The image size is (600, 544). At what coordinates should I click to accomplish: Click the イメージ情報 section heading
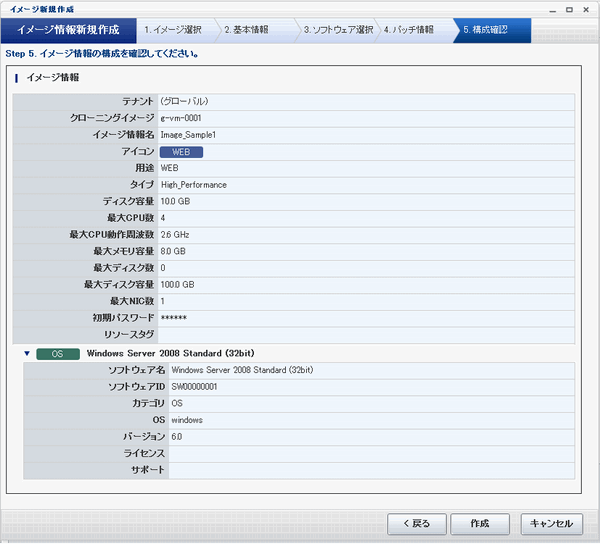pos(53,78)
